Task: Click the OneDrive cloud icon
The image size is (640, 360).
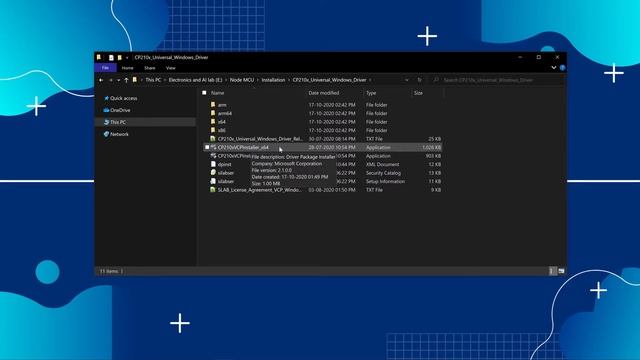Action: click(107, 110)
